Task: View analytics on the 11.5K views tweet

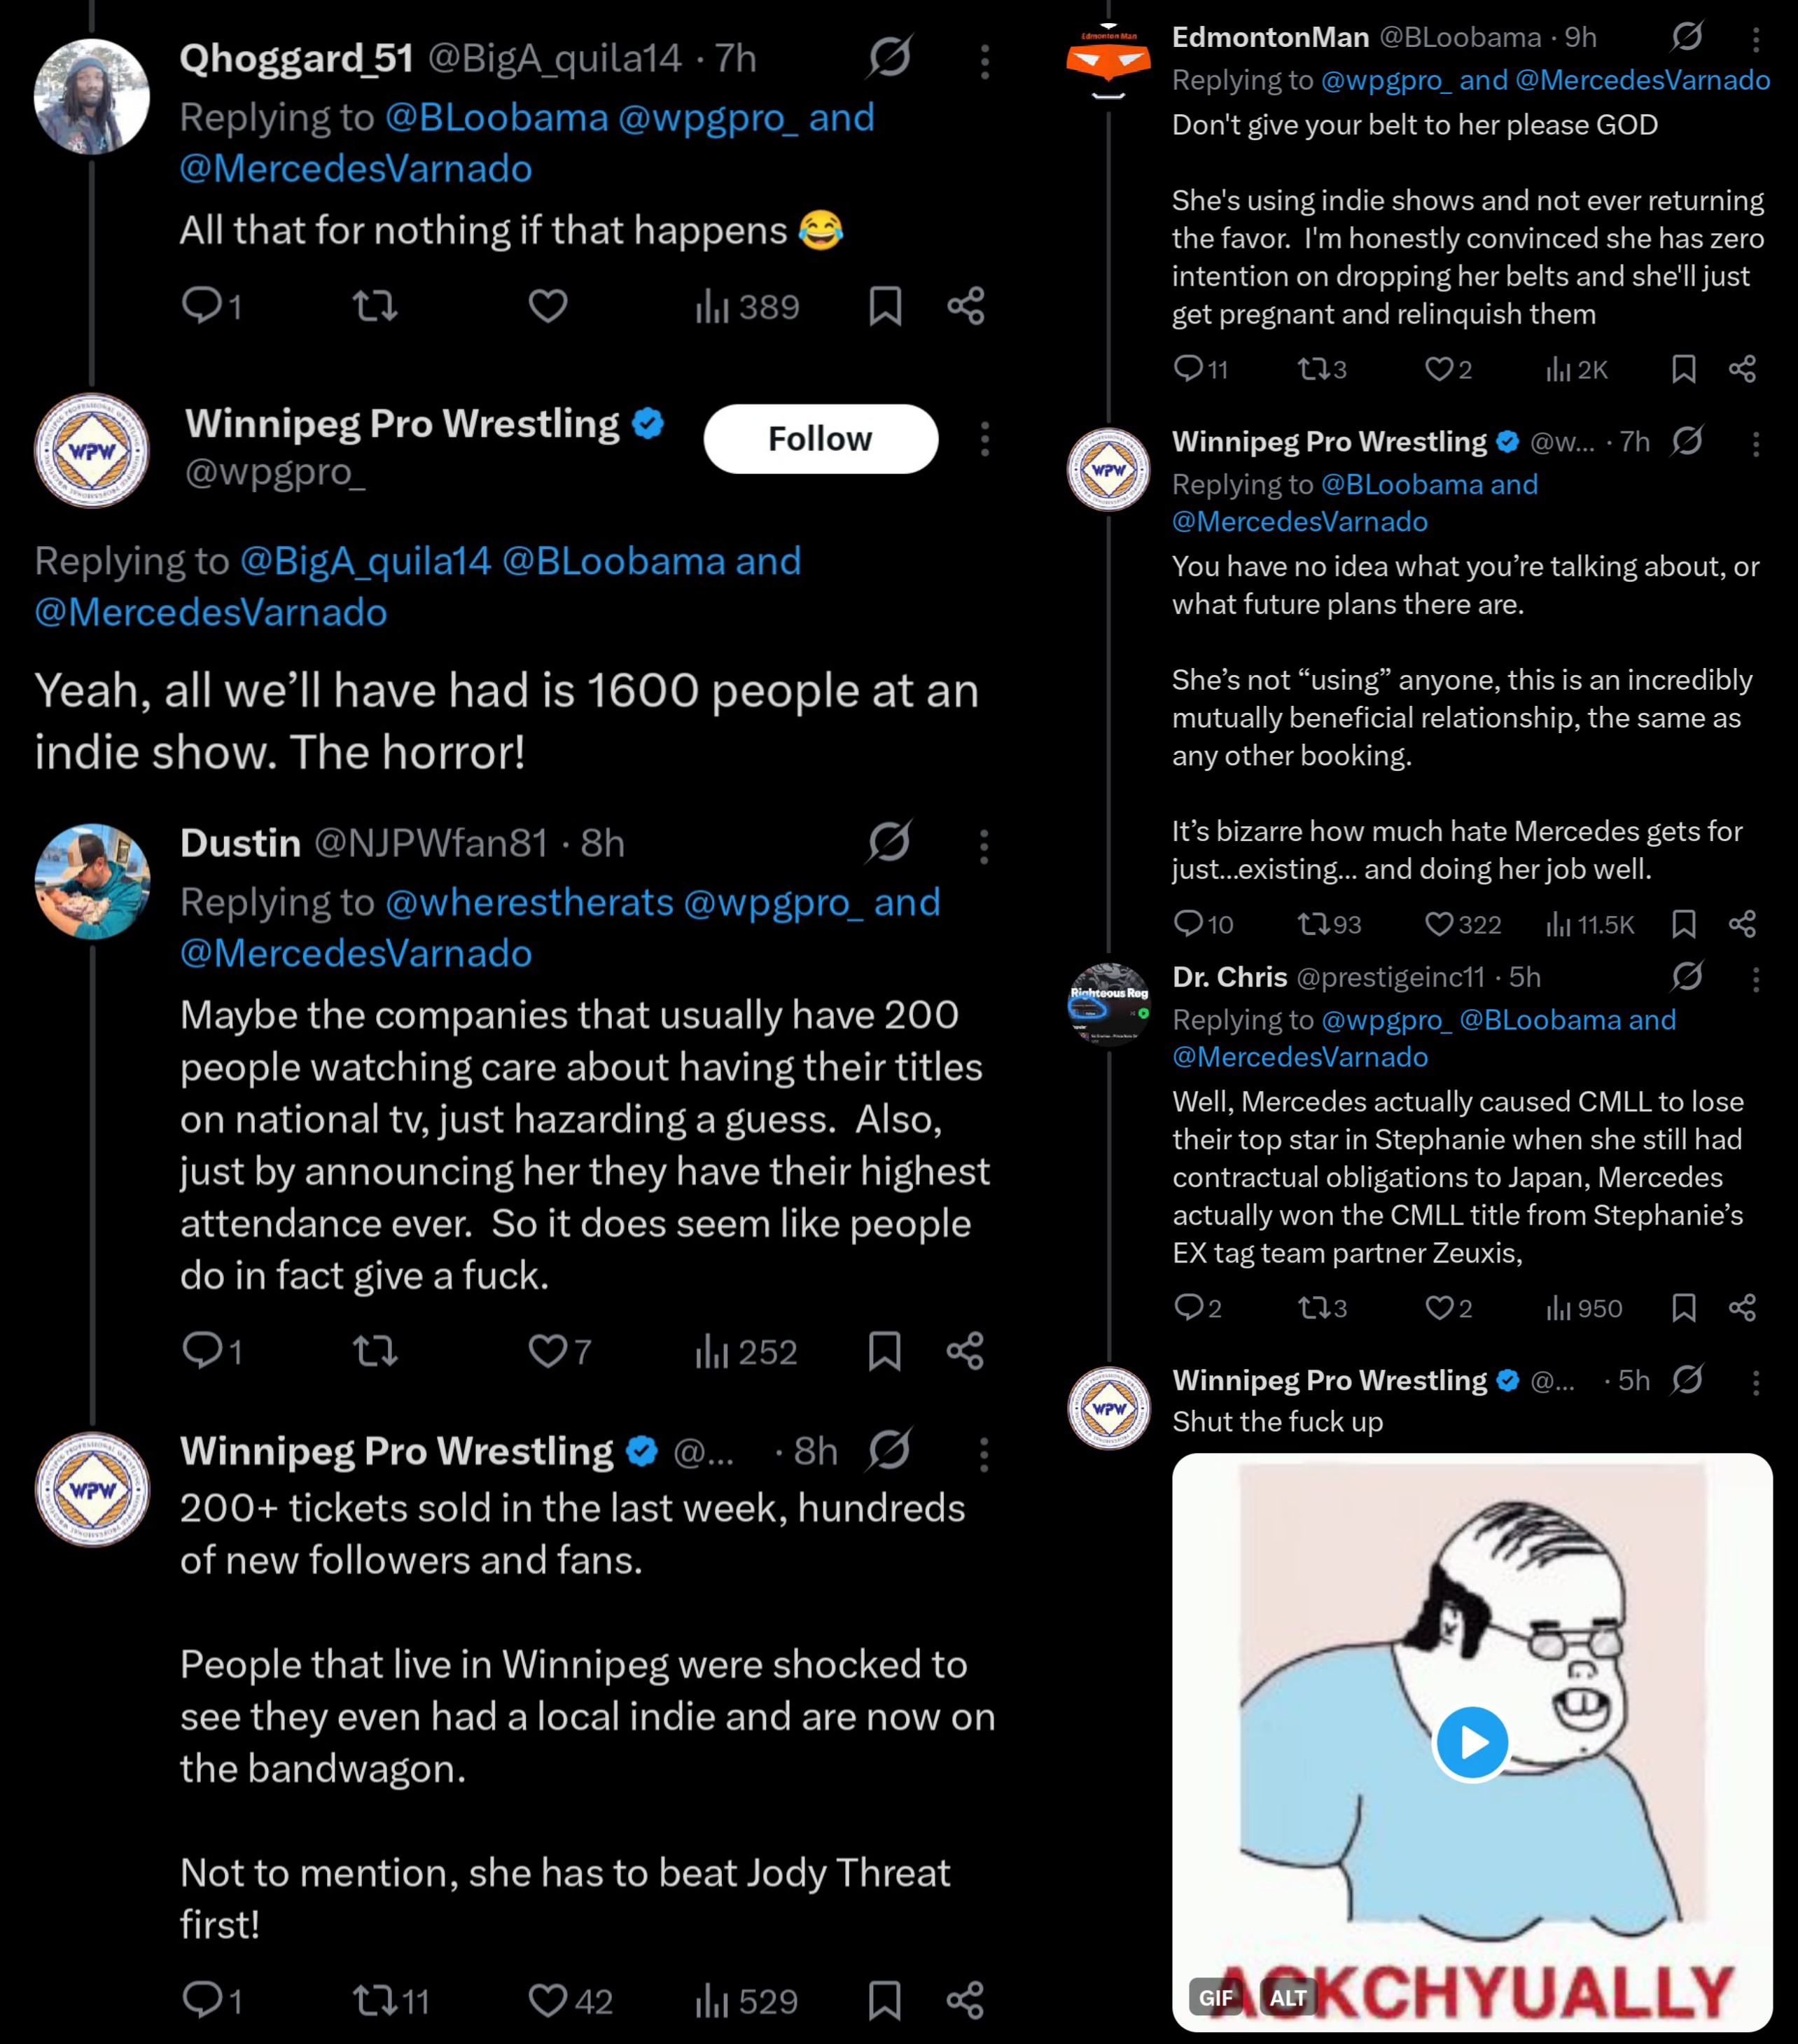Action: coord(1589,924)
